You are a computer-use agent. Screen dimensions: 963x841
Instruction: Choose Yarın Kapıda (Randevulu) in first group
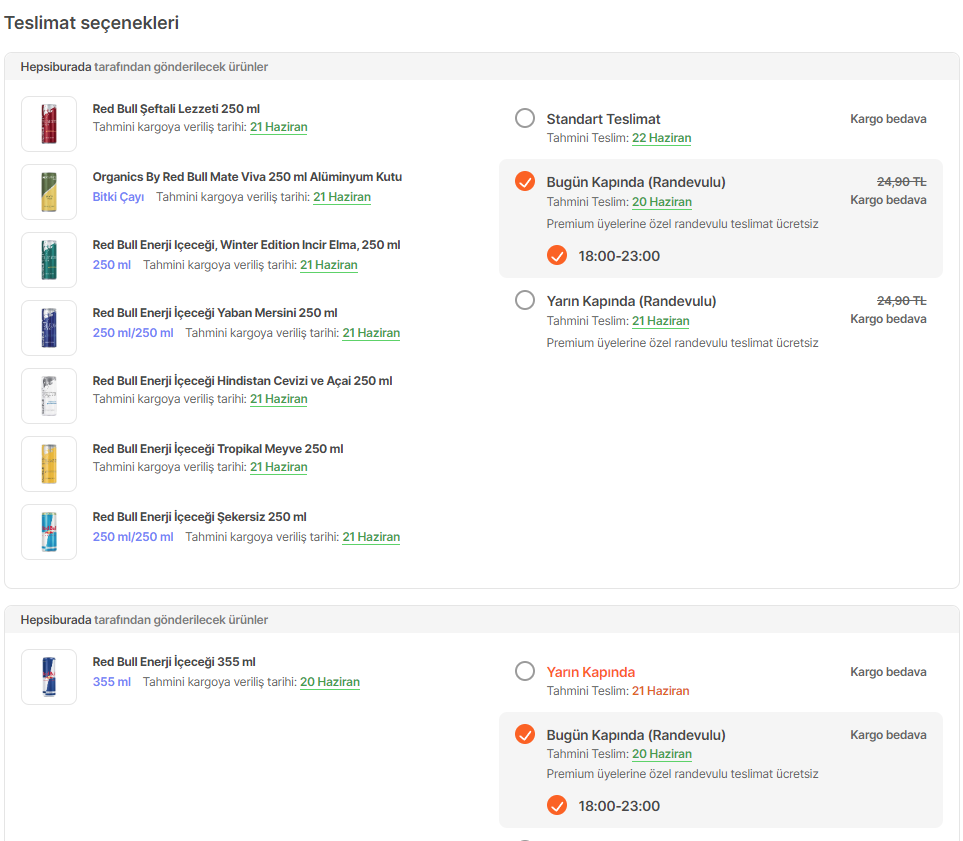coord(525,300)
